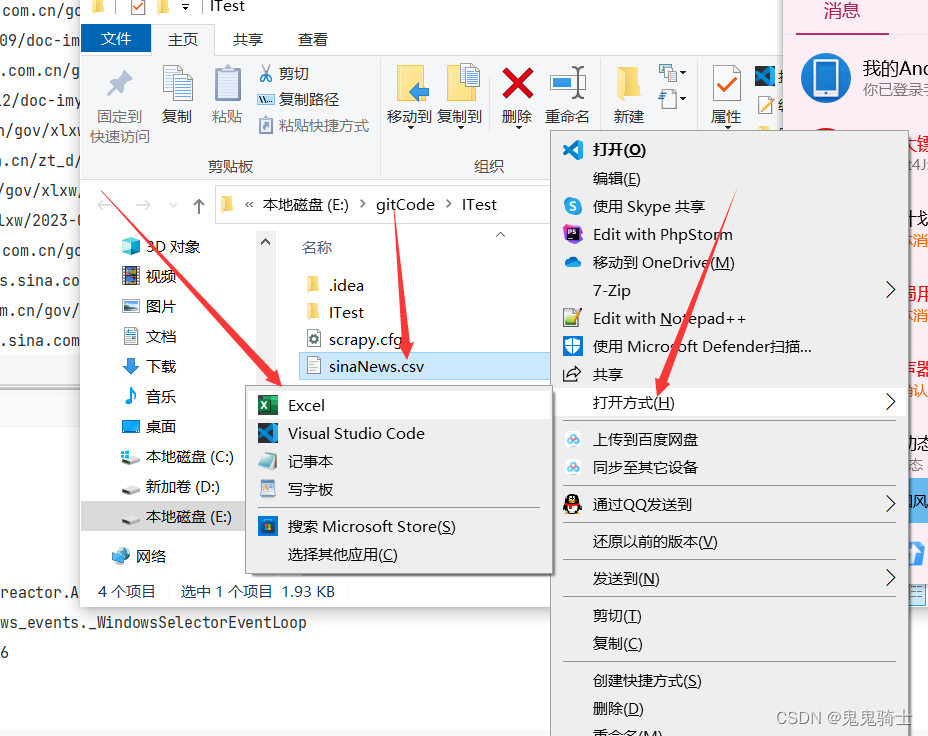Click Choose another app (选择其他应用)

[399, 554]
